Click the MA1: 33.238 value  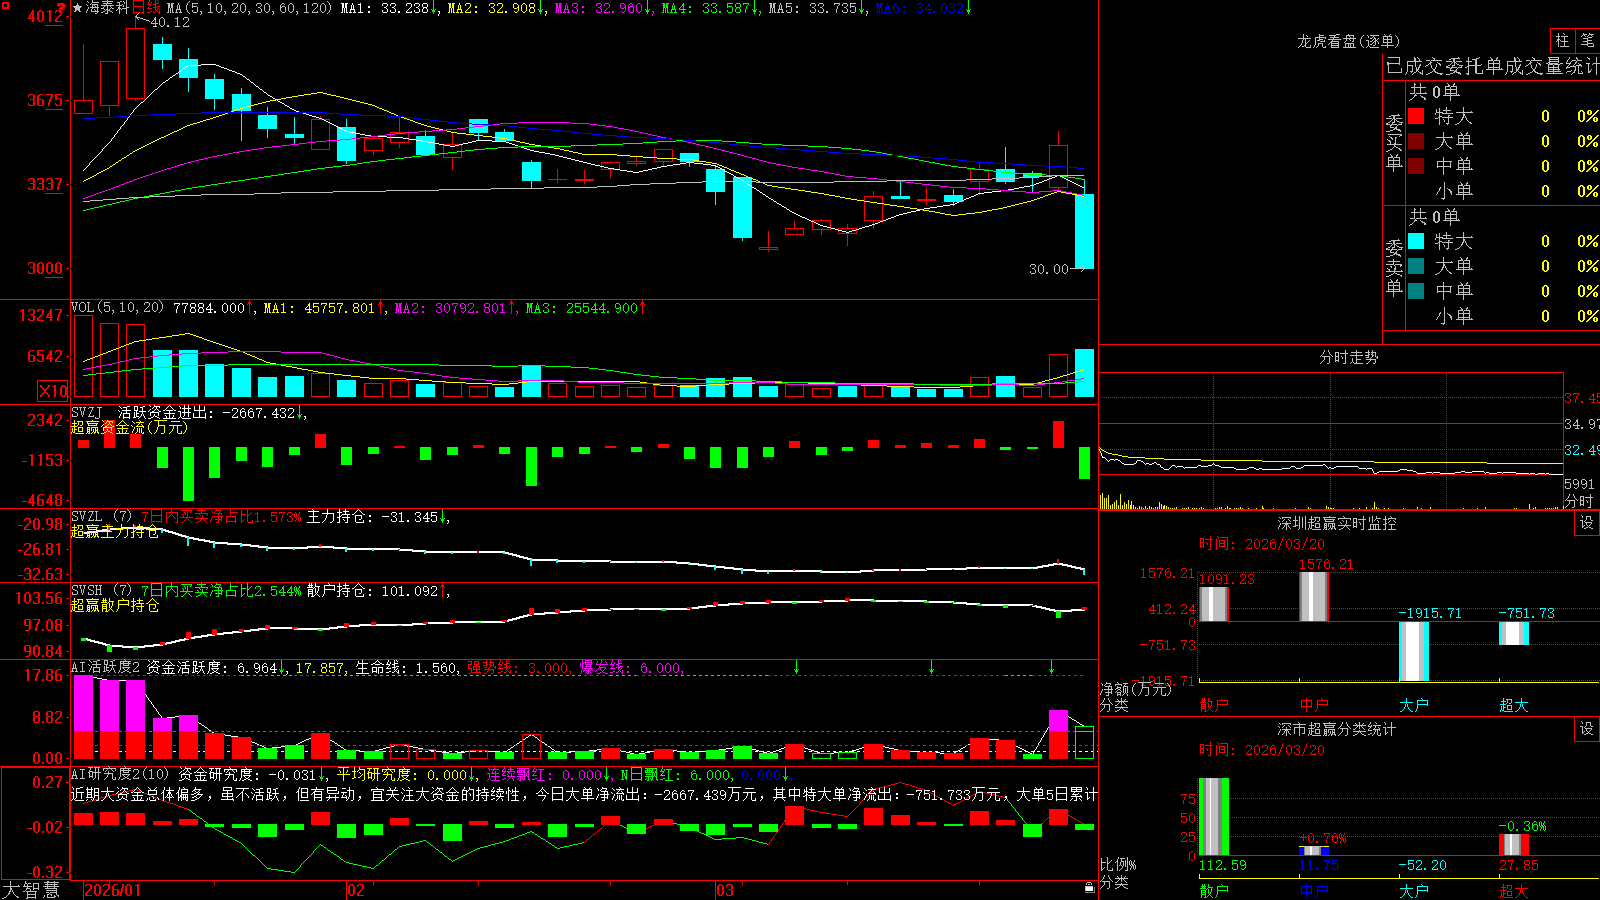click(x=385, y=8)
